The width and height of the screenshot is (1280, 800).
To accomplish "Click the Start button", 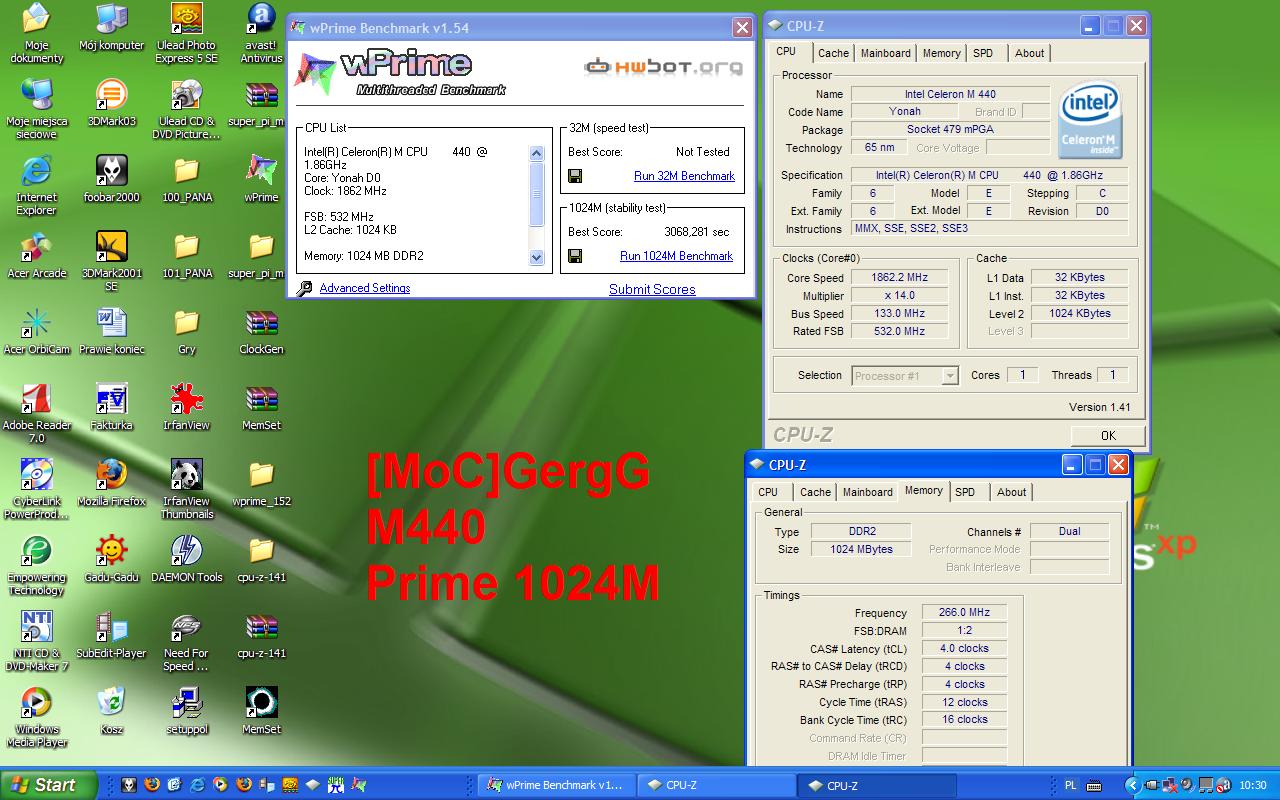I will pos(50,785).
